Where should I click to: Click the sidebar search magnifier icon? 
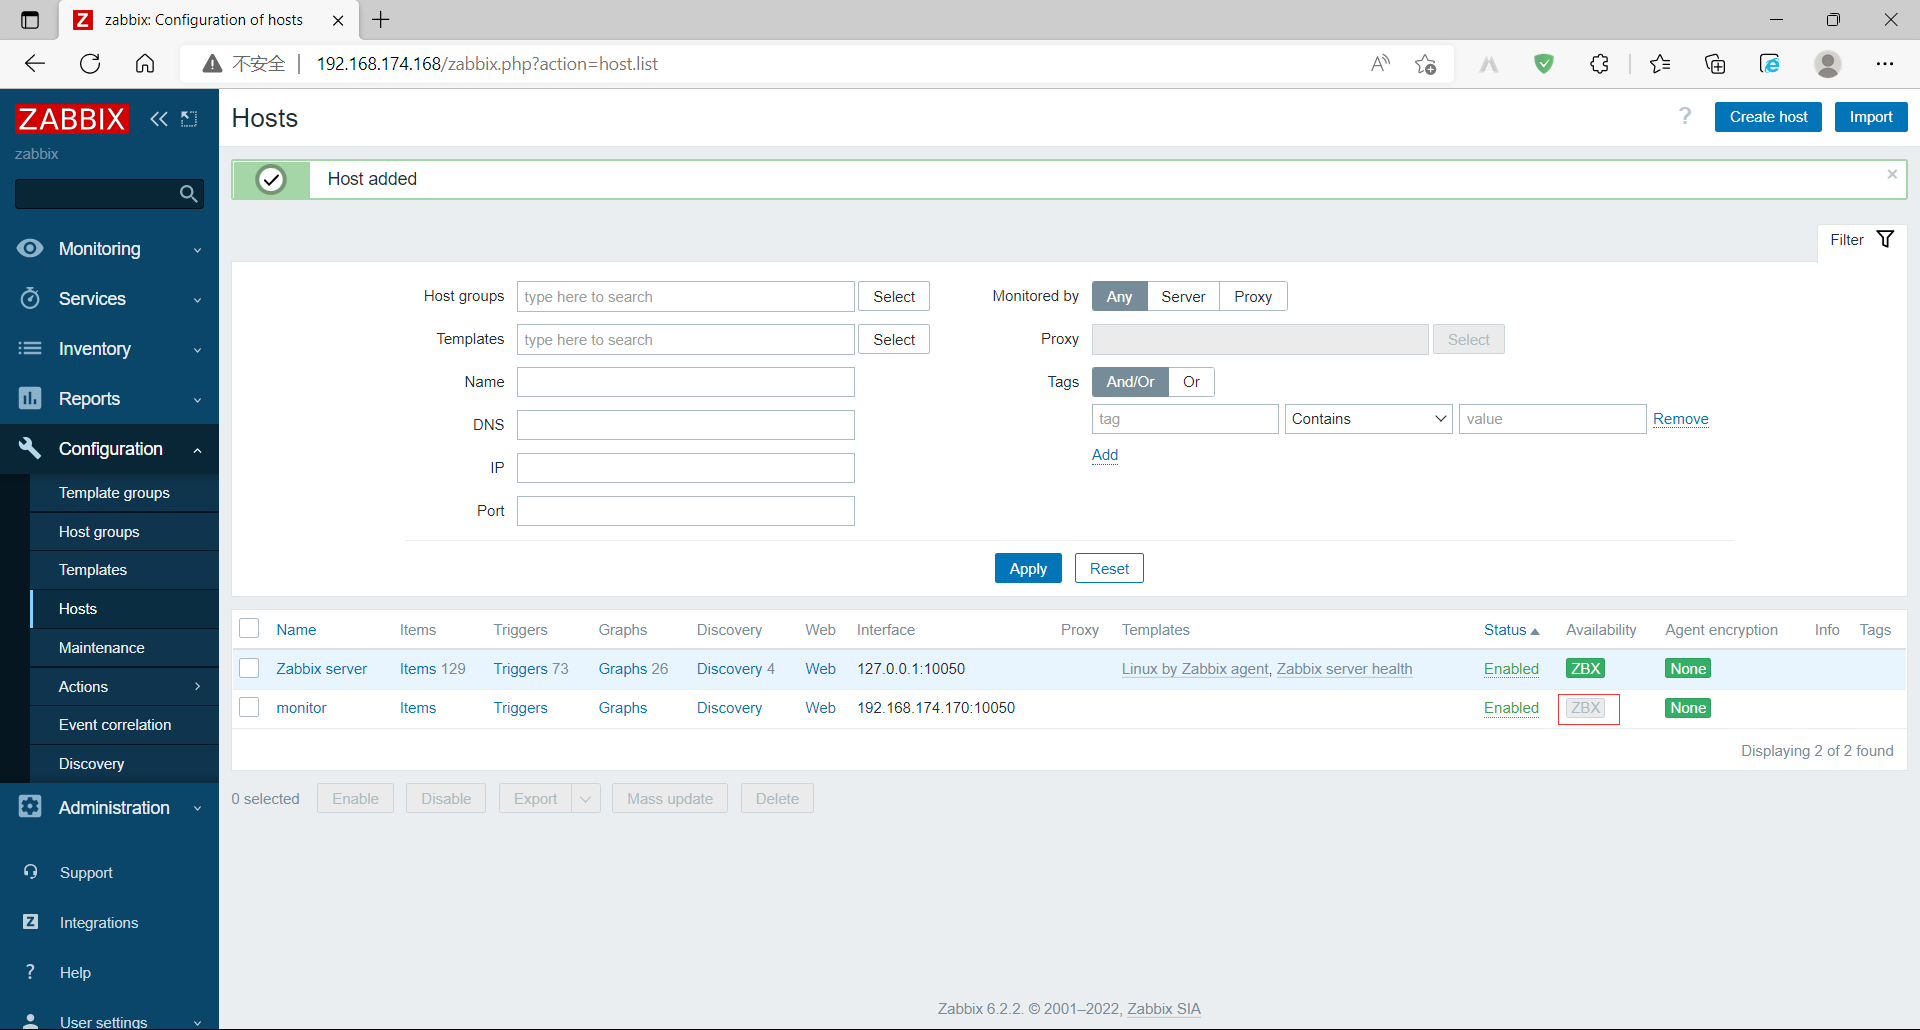tap(188, 194)
